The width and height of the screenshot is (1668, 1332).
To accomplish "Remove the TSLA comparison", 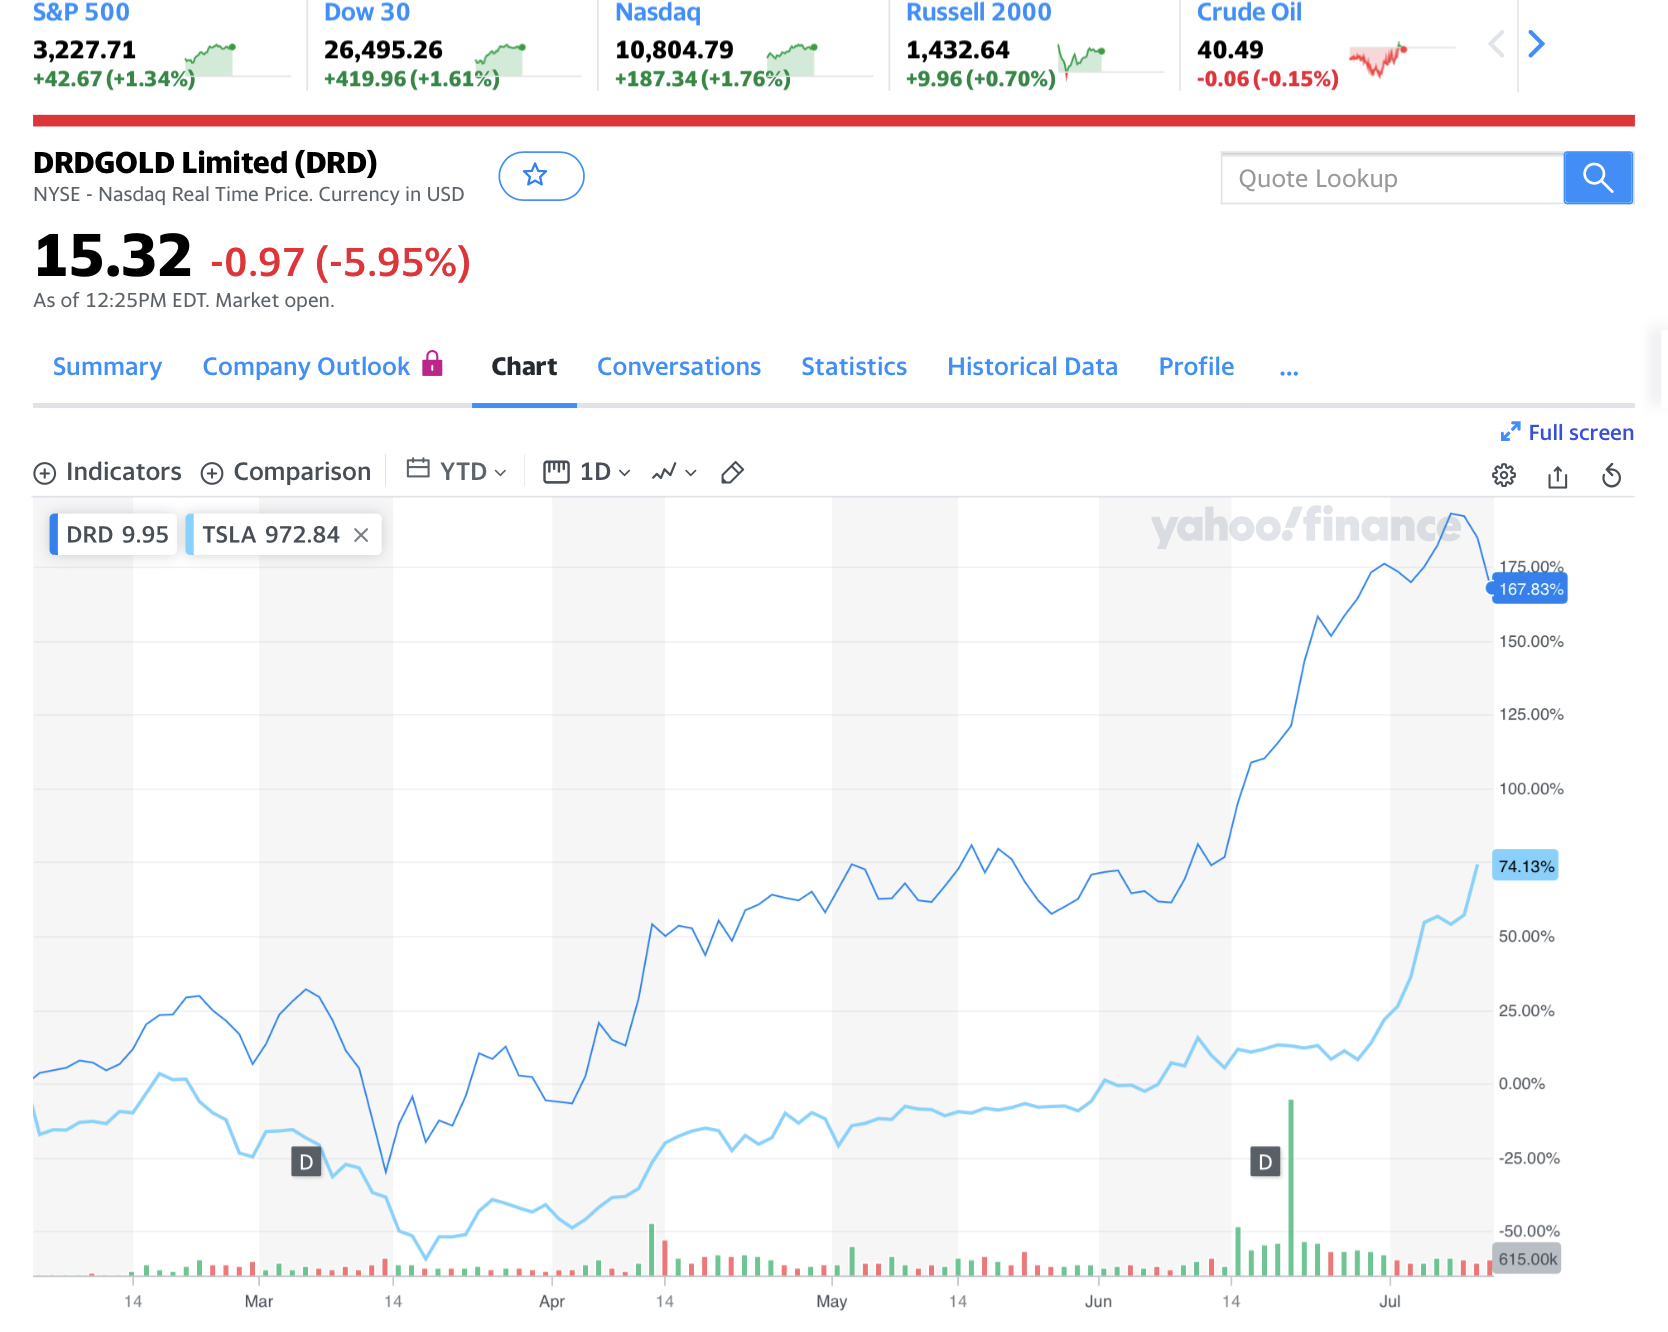I will point(361,535).
